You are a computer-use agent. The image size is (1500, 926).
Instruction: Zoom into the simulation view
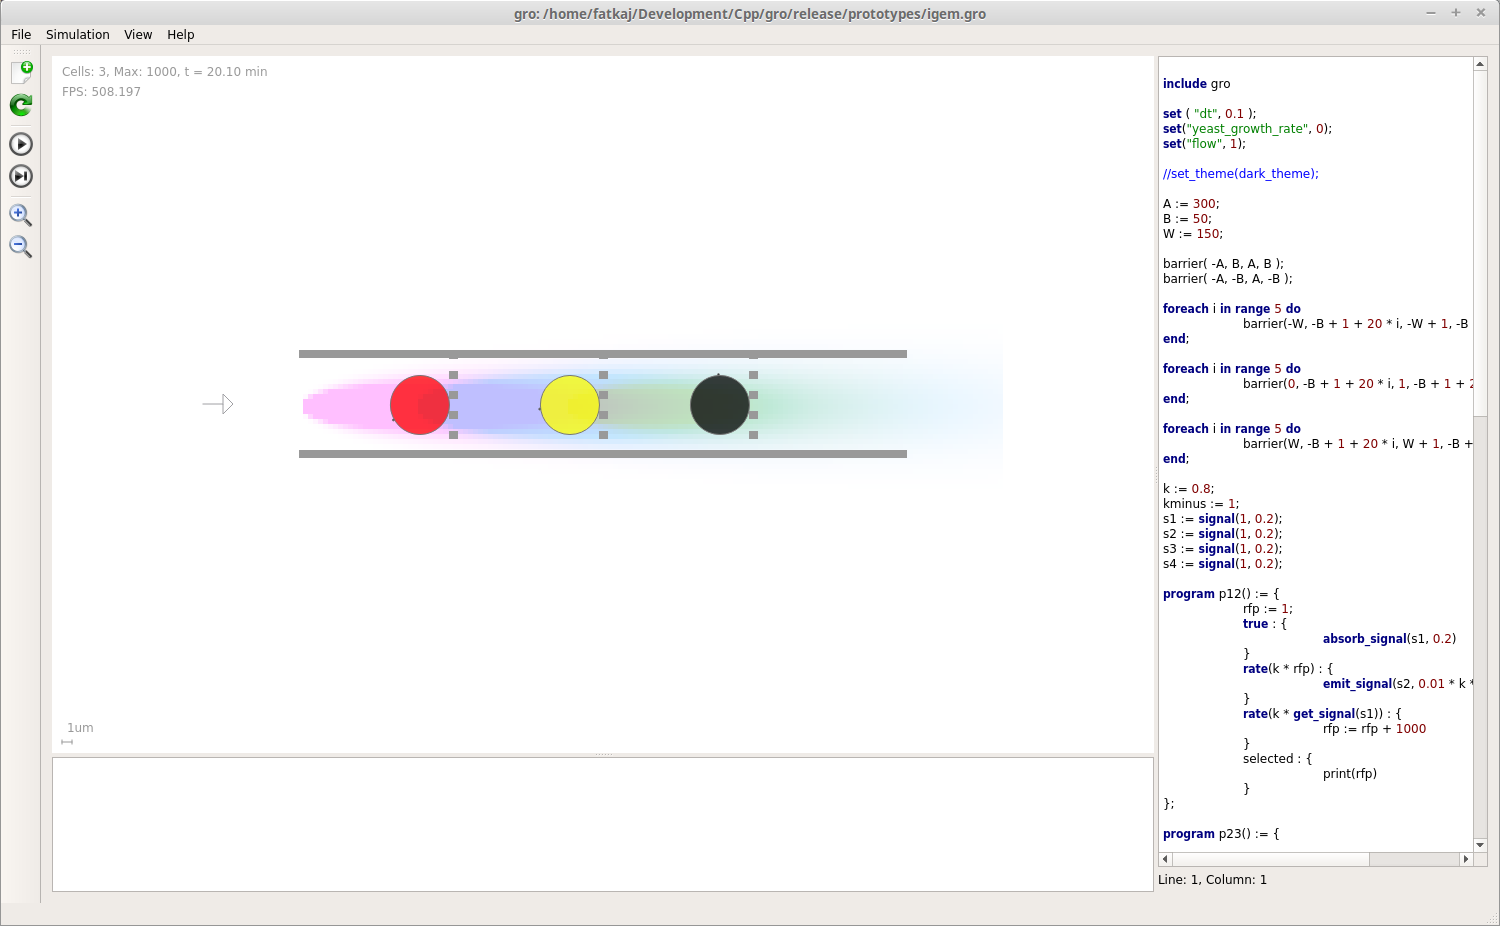click(20, 214)
